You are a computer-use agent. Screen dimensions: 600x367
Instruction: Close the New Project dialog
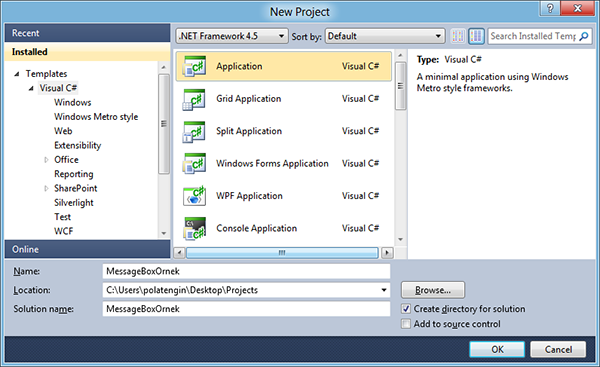[x=578, y=8]
